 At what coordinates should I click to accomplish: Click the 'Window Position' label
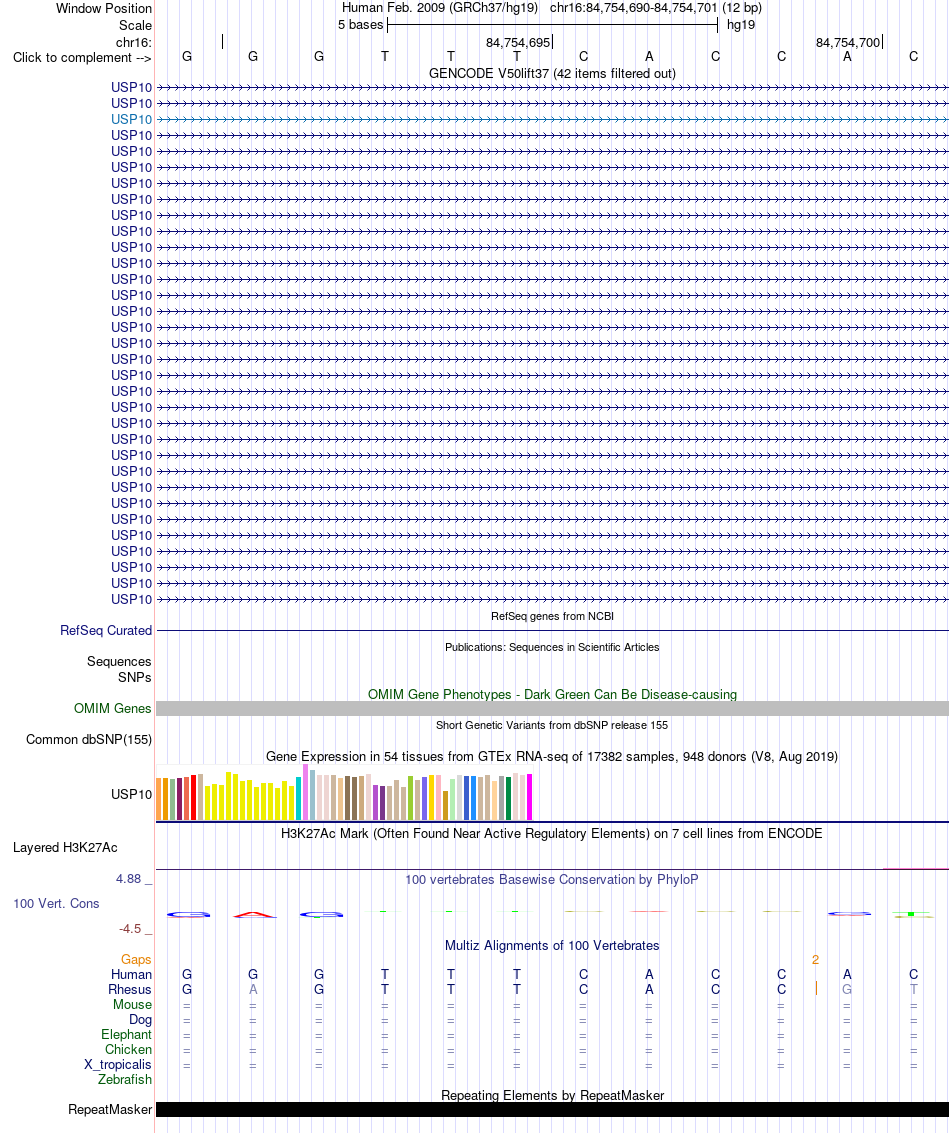[x=104, y=9]
